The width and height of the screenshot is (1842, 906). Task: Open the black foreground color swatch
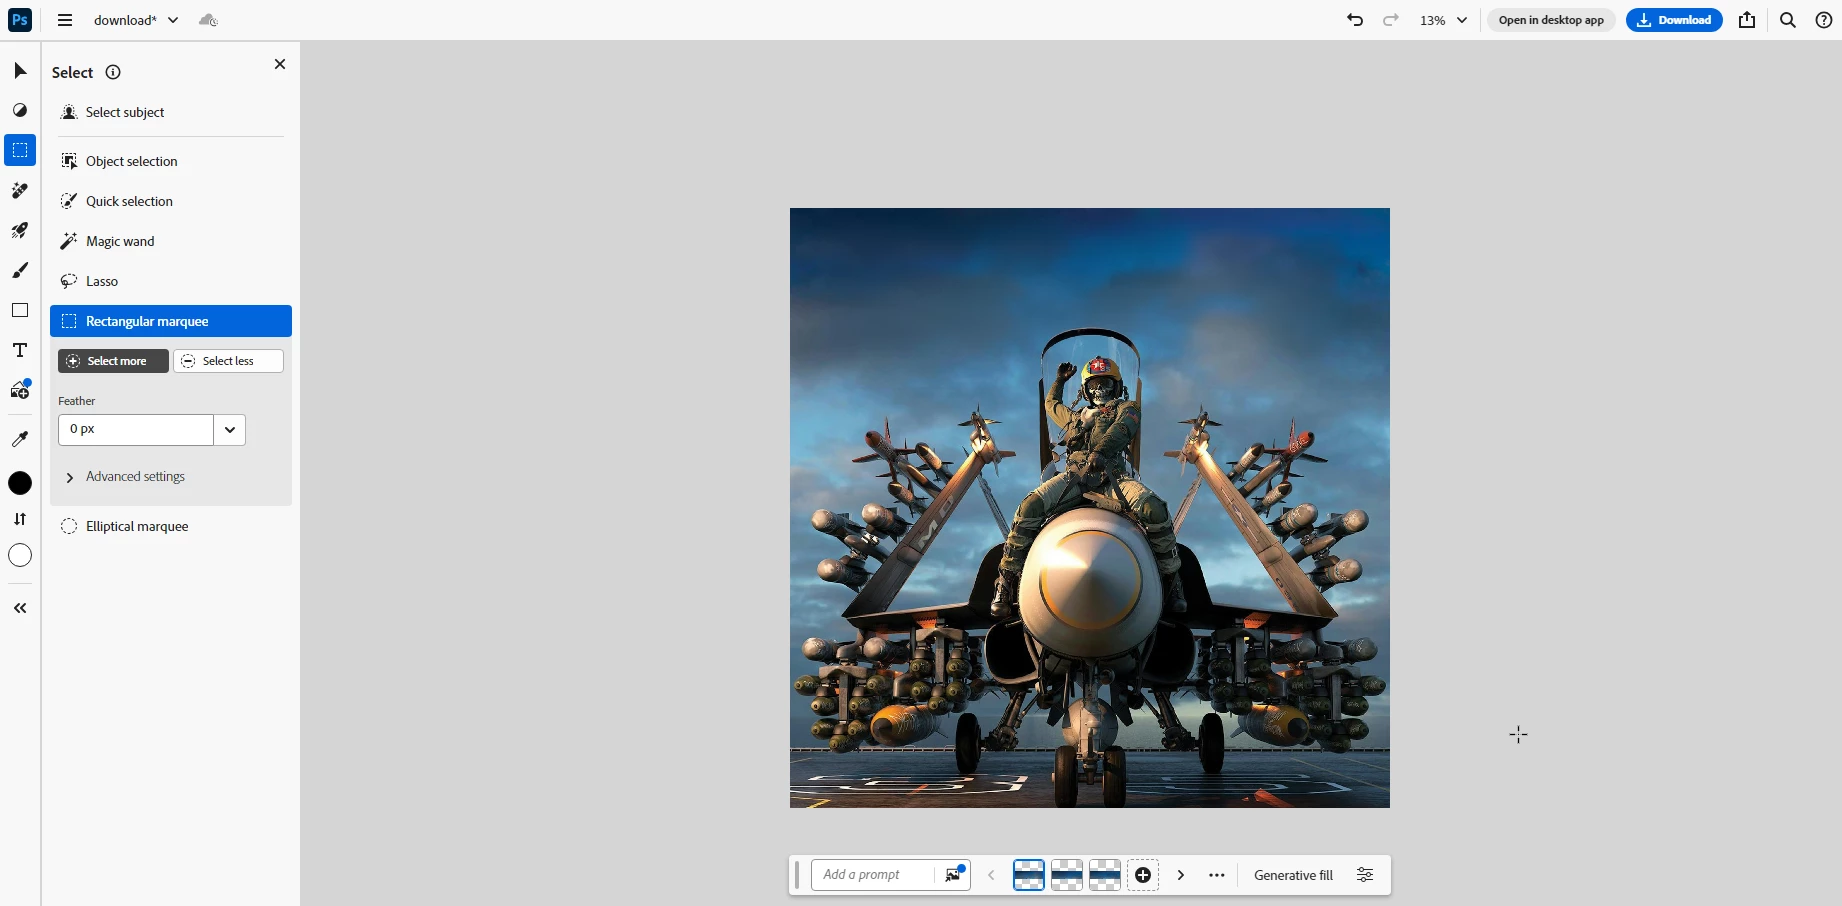20,483
